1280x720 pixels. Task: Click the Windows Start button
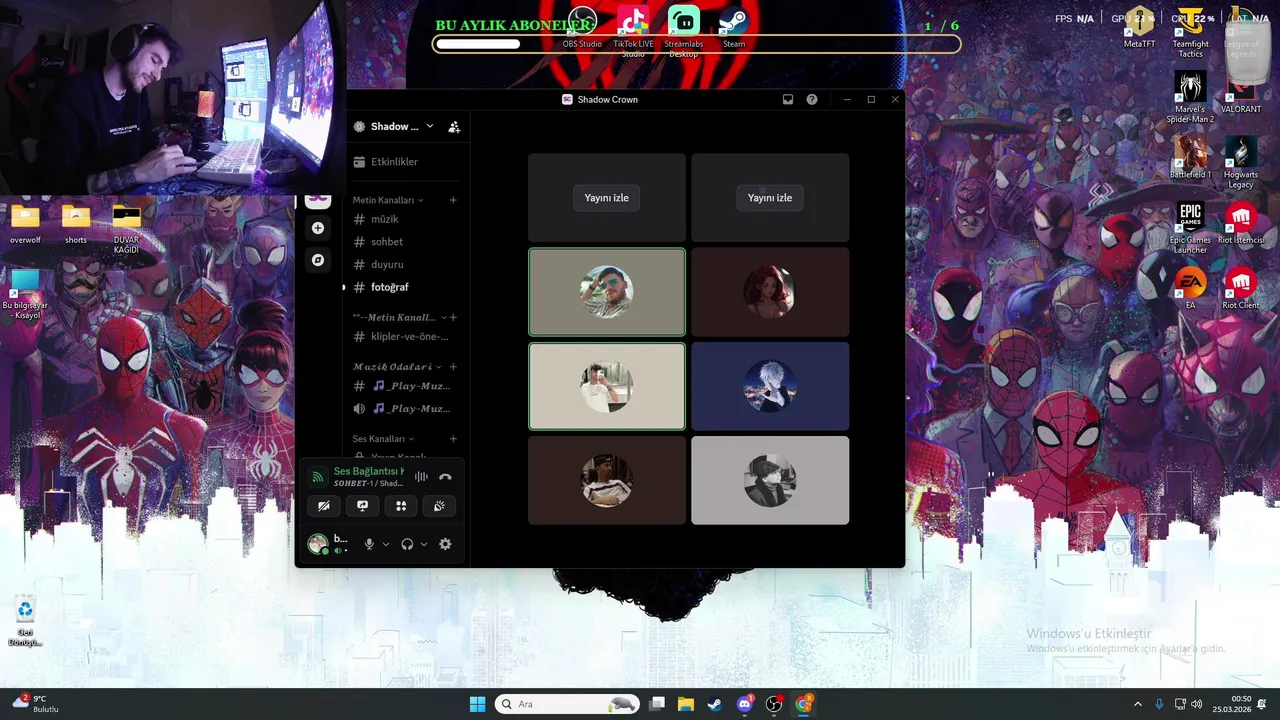[x=477, y=704]
